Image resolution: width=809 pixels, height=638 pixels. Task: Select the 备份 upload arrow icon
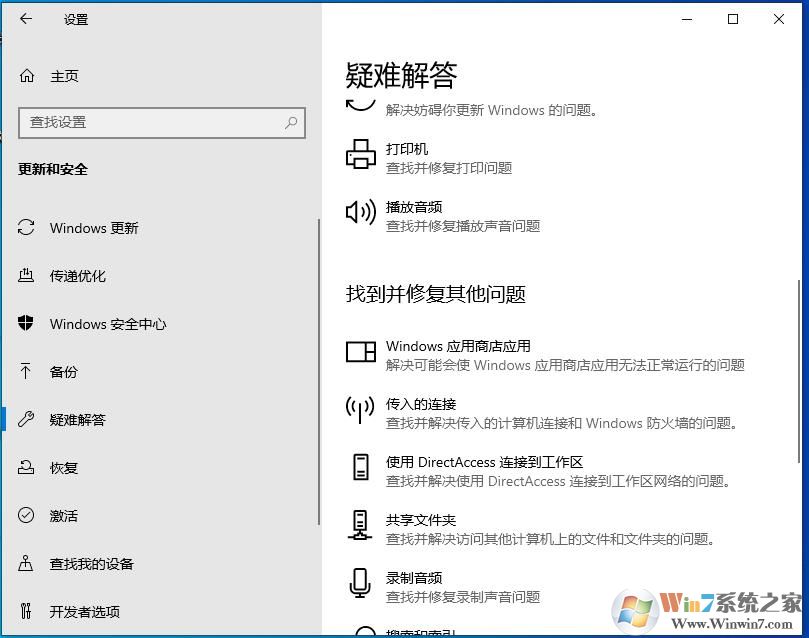tap(26, 371)
